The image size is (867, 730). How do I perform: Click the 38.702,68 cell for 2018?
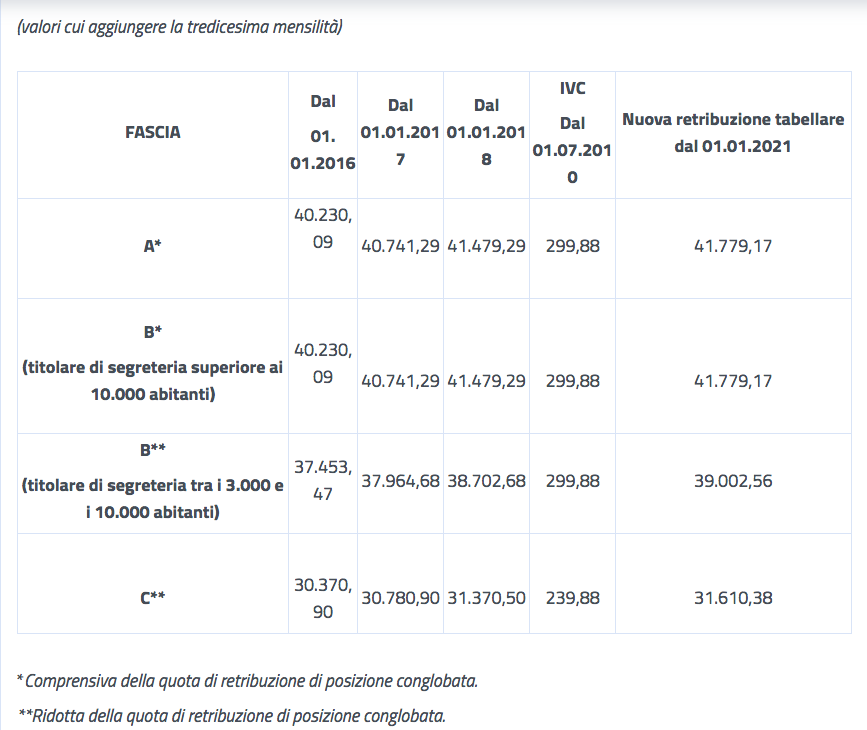486,481
